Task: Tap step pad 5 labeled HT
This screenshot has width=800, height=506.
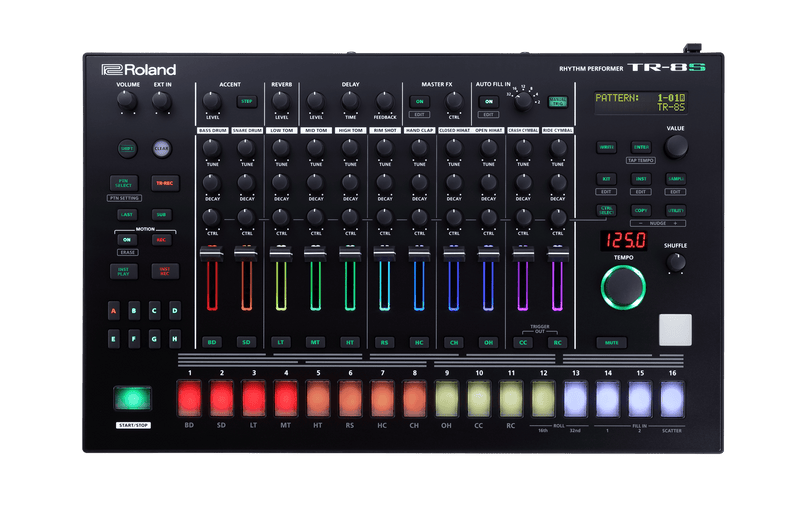Action: pyautogui.click(x=318, y=398)
